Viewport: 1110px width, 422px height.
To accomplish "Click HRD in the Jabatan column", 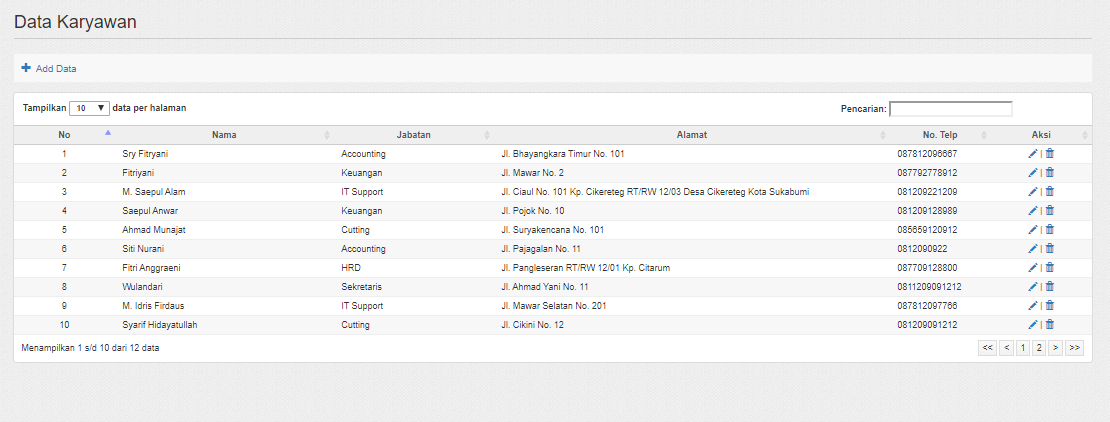I will 351,268.
